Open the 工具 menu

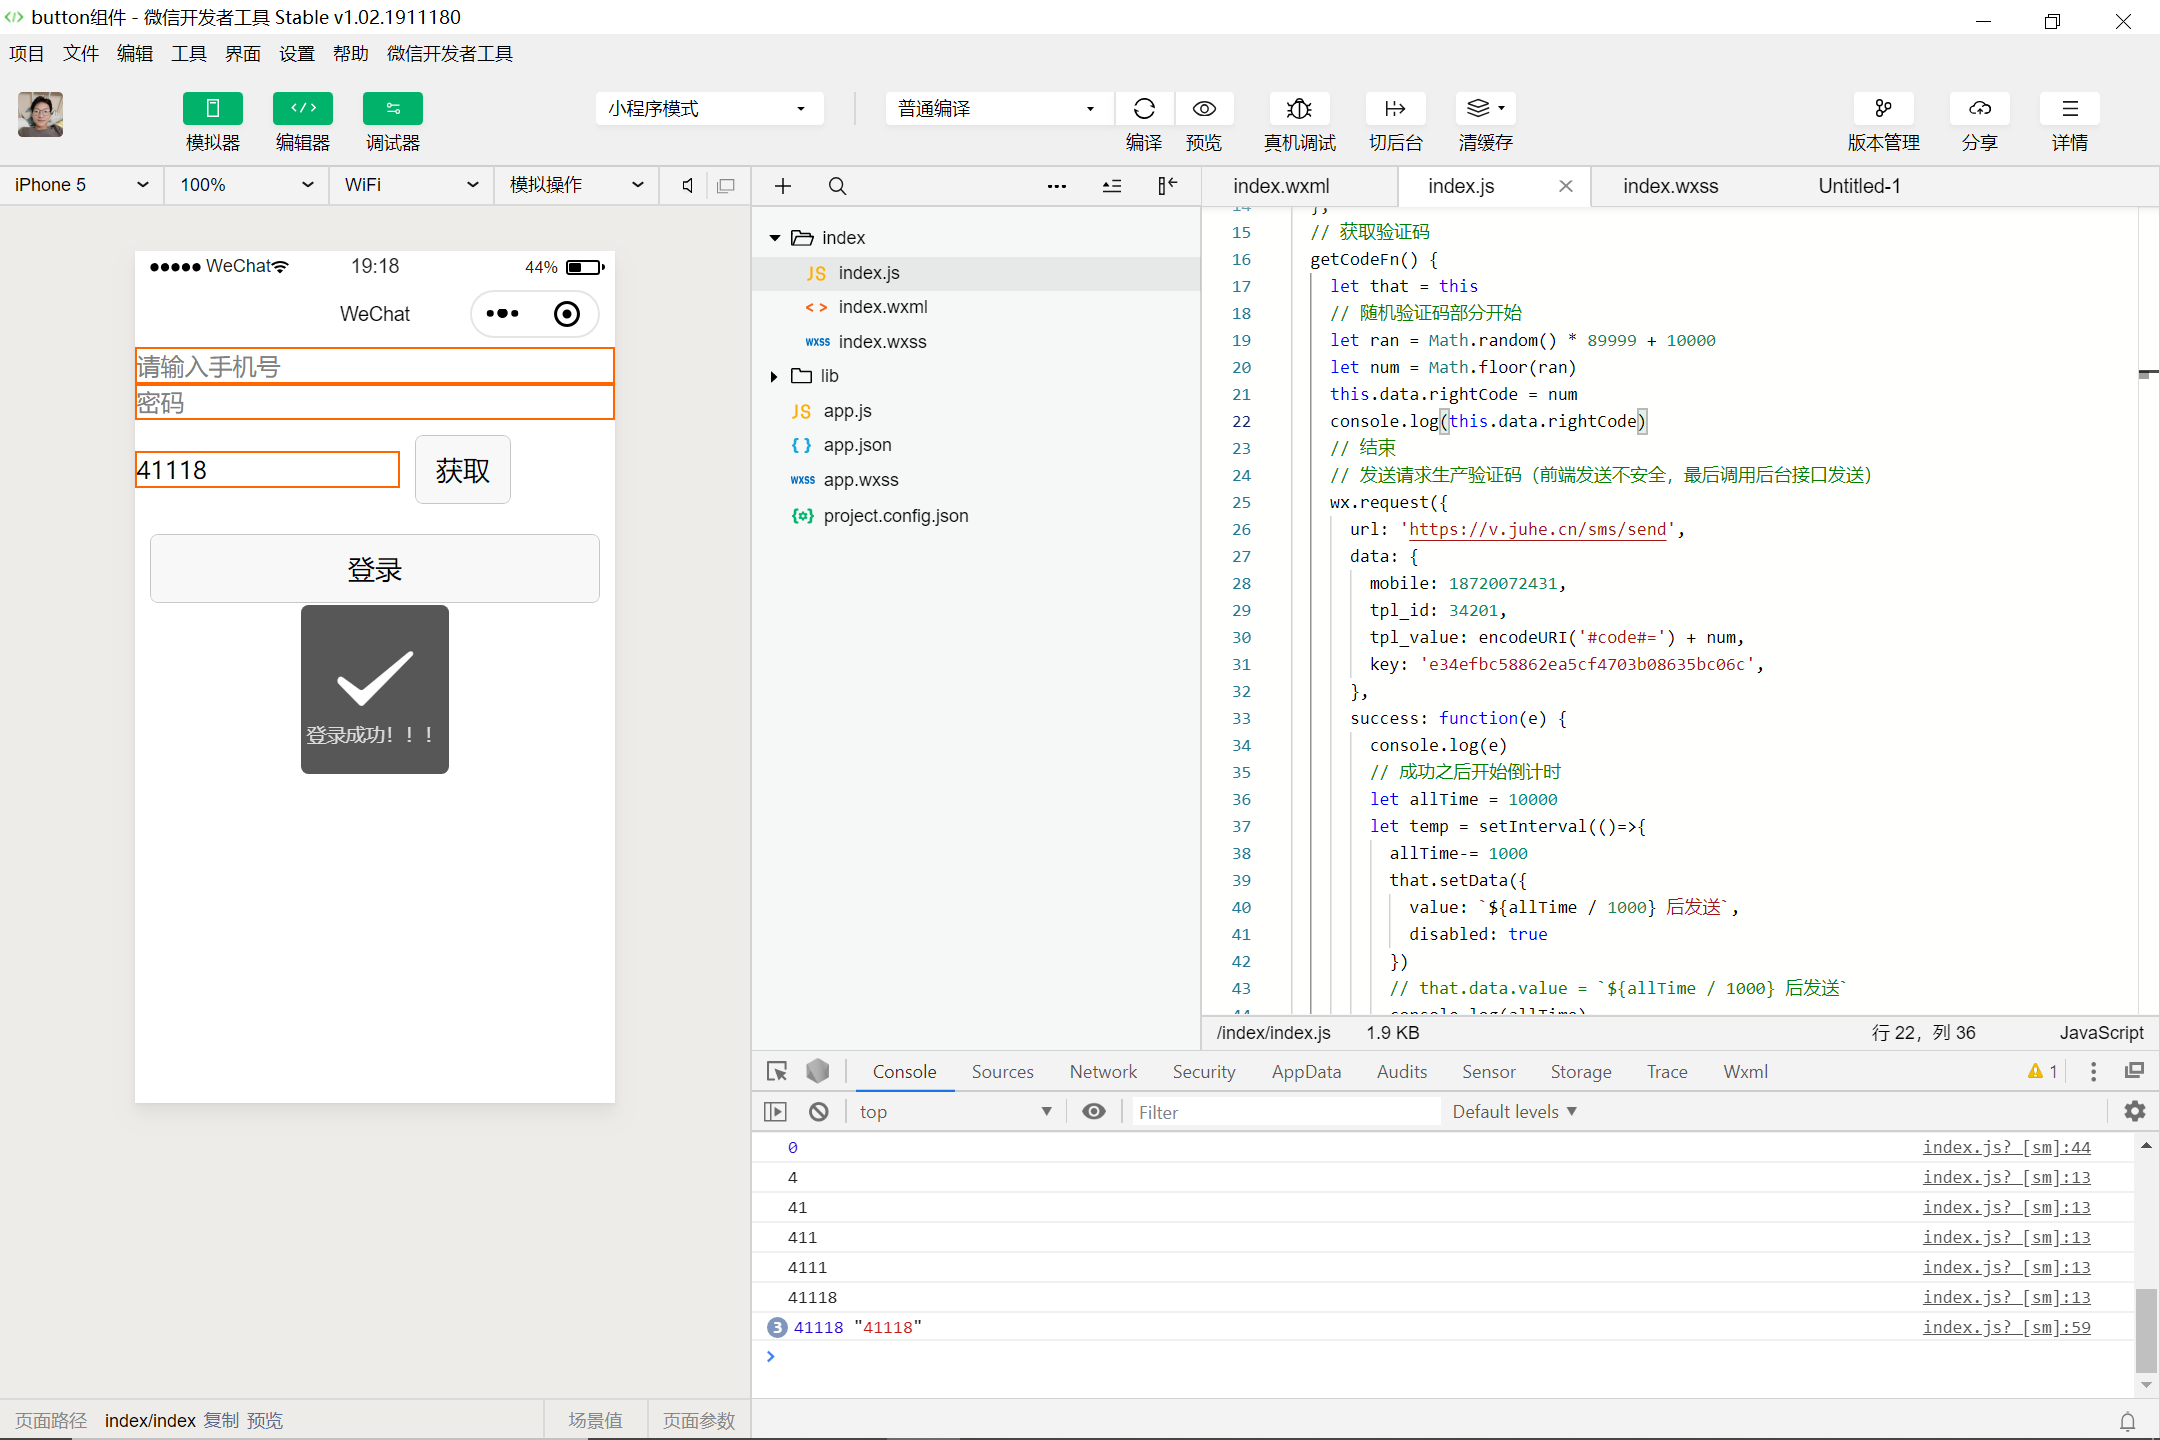coord(188,53)
